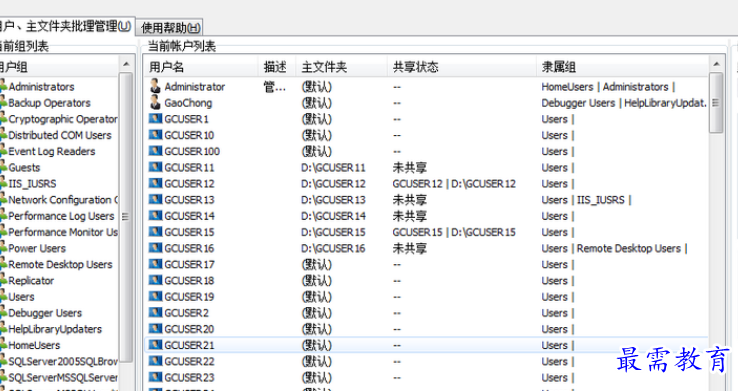Select the Cryptographic Operators group
The height and width of the screenshot is (391, 738).
tap(63, 119)
